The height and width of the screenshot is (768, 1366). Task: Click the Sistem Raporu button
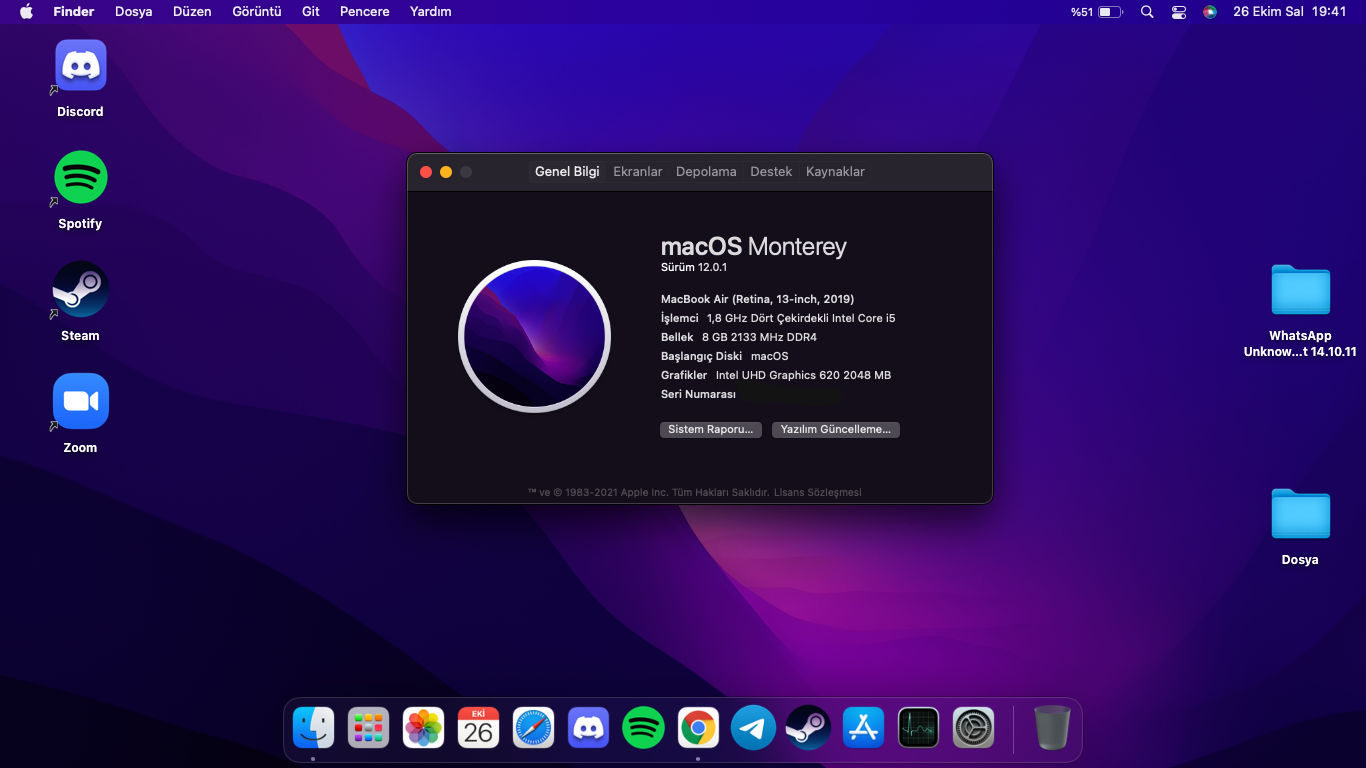tap(710, 430)
